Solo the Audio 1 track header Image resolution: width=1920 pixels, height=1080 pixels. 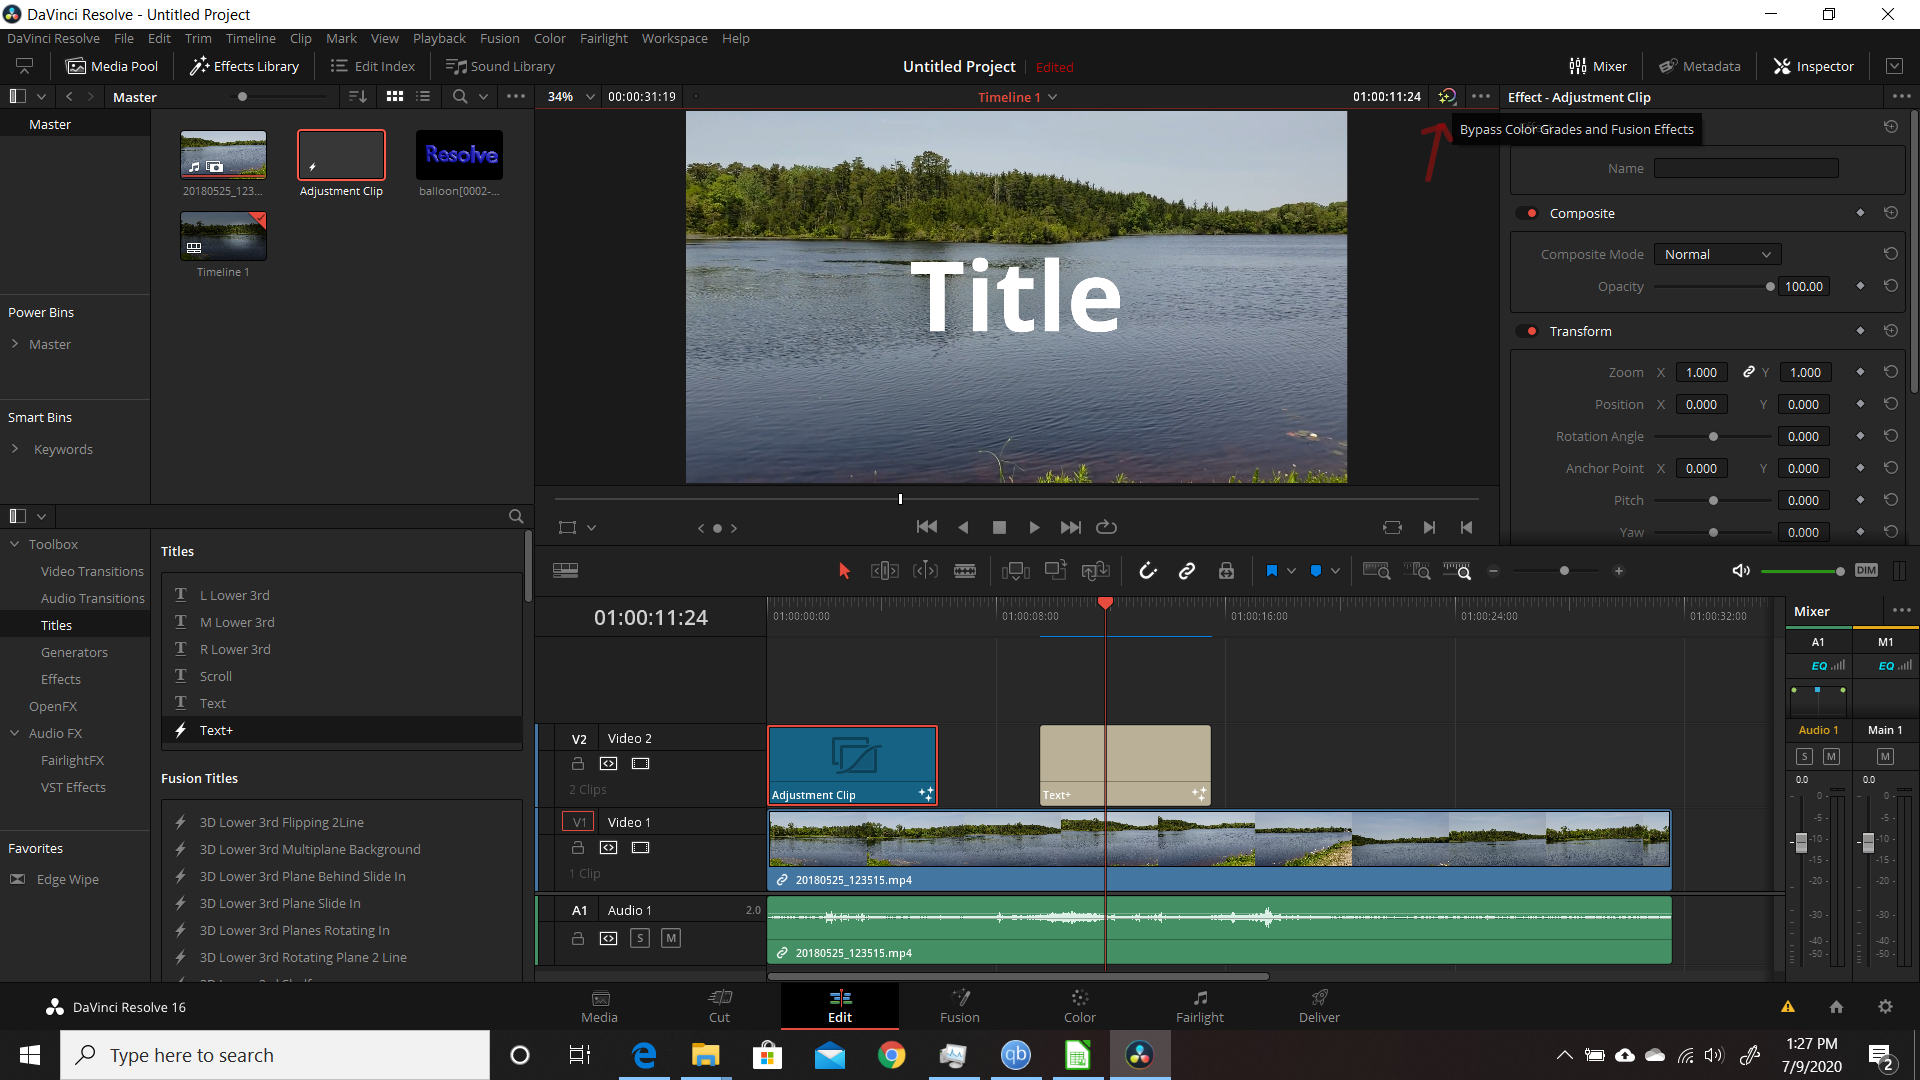tap(640, 938)
